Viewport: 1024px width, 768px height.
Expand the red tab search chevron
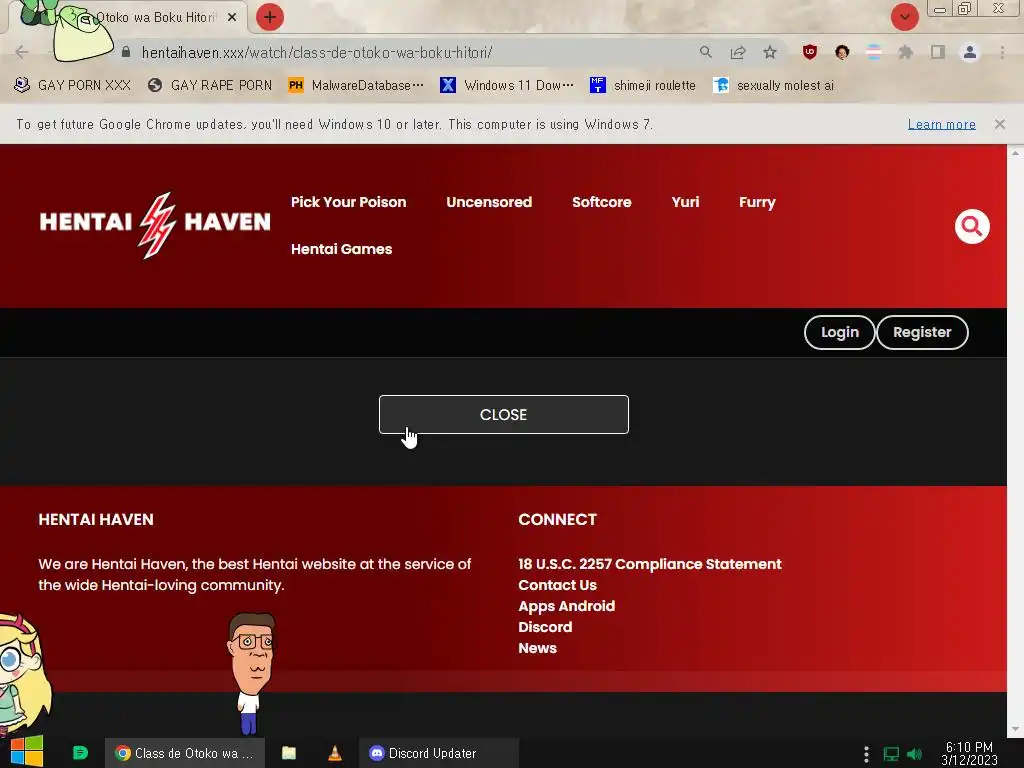904,17
